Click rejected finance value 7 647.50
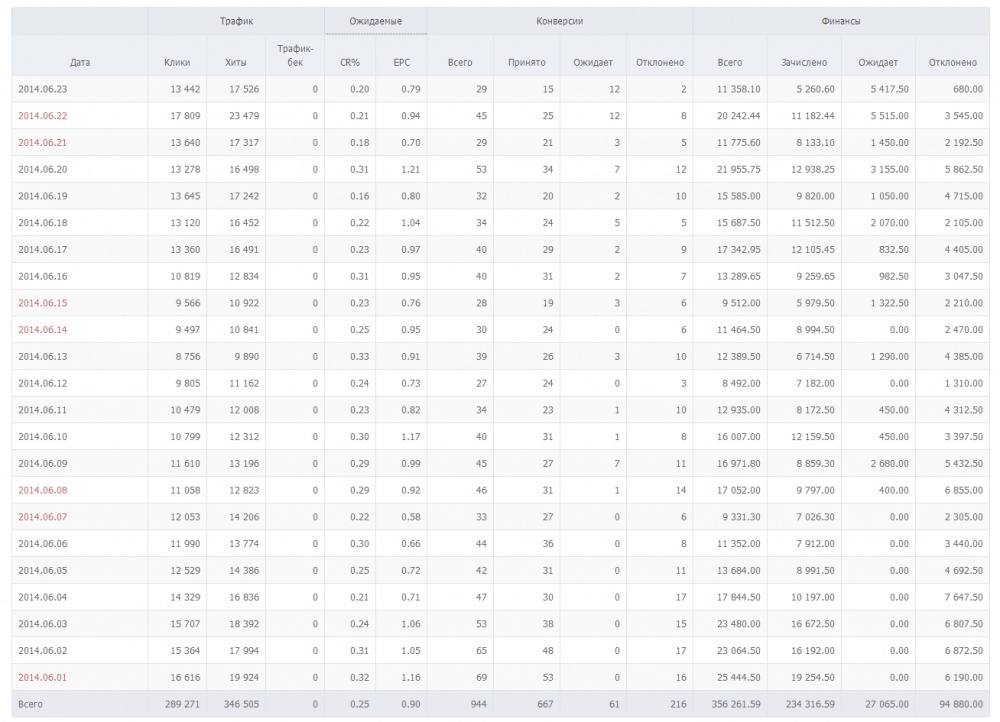The image size is (1000, 722). click(964, 598)
